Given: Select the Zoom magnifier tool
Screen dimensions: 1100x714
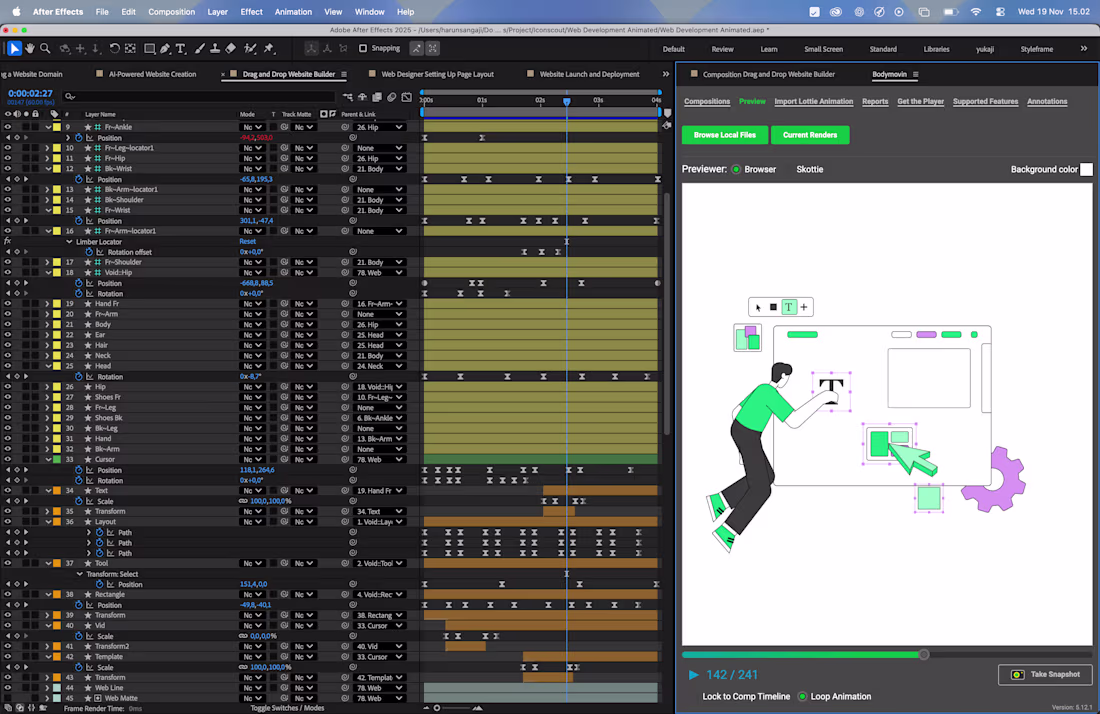Looking at the screenshot, I should pos(45,48).
